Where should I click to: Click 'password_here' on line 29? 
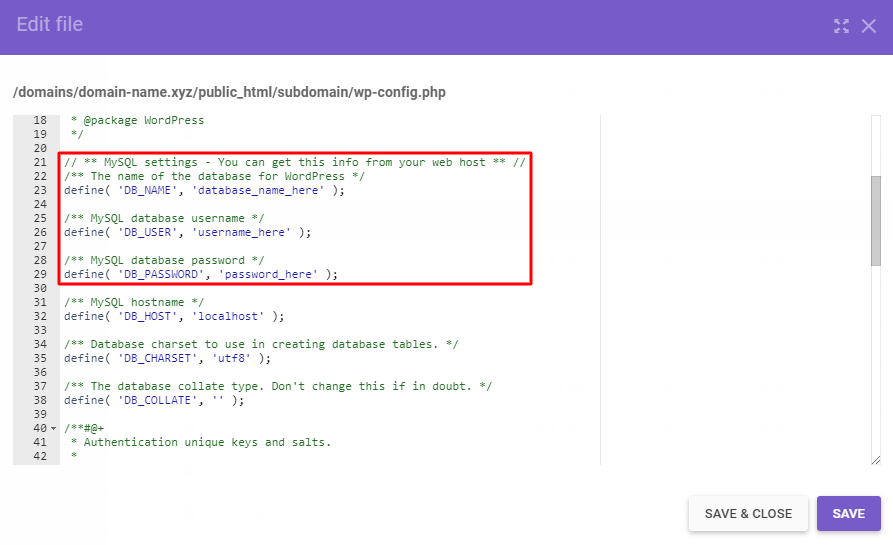click(268, 274)
